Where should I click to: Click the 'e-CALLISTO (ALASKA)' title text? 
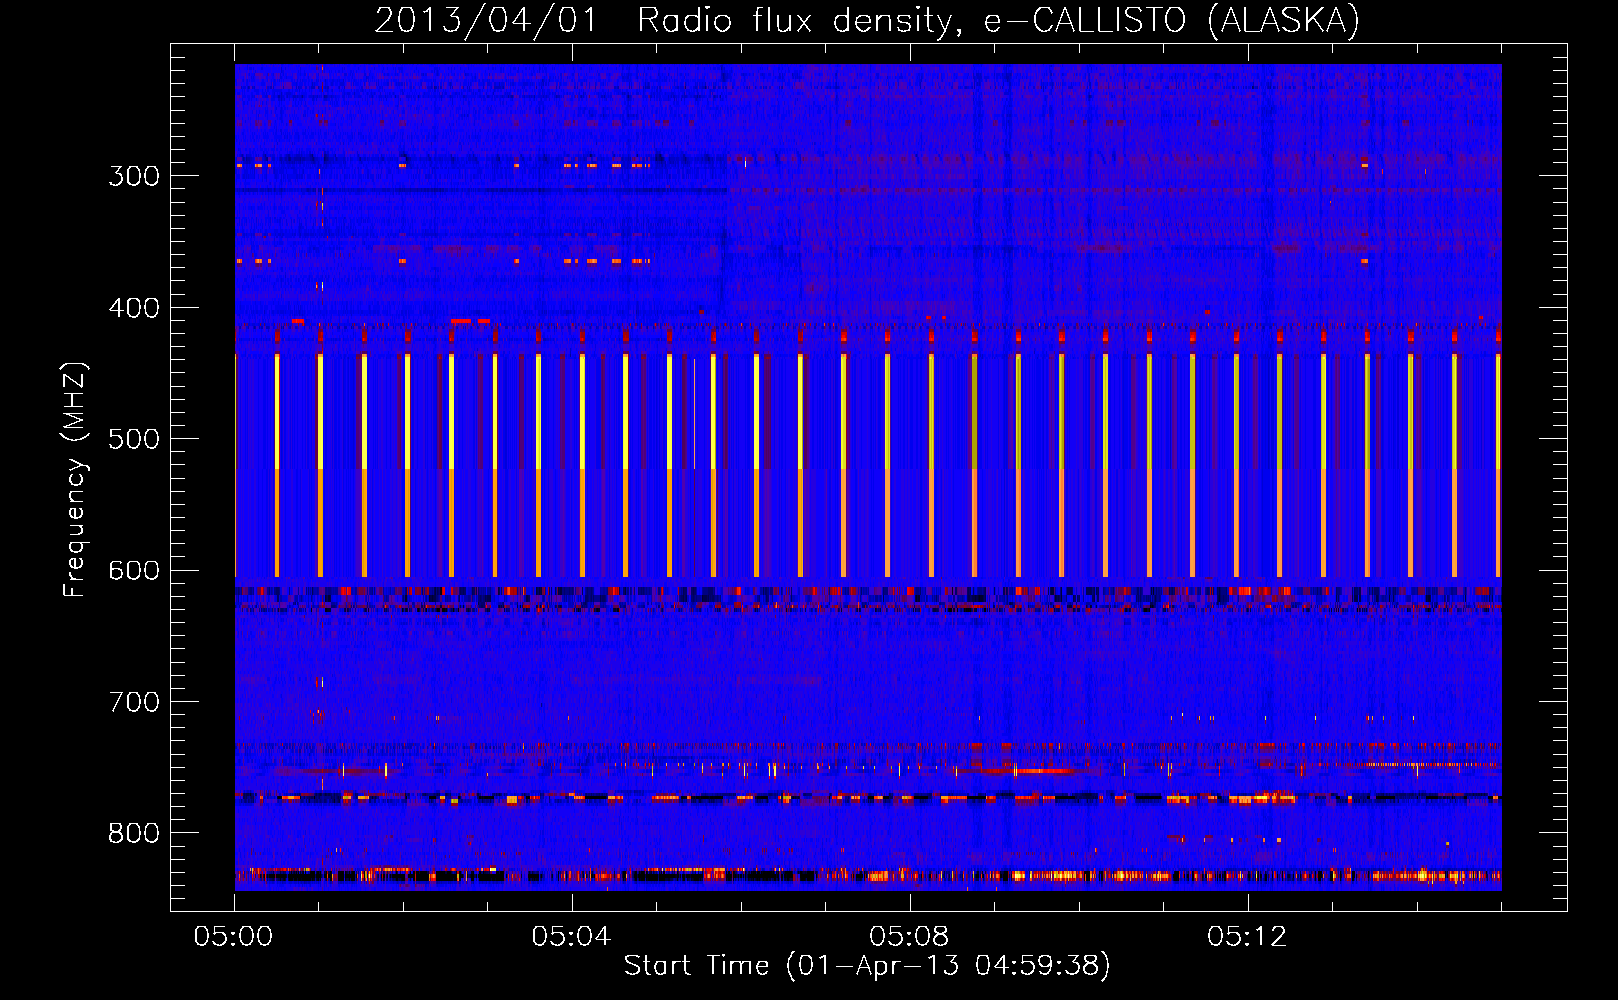point(1172,21)
